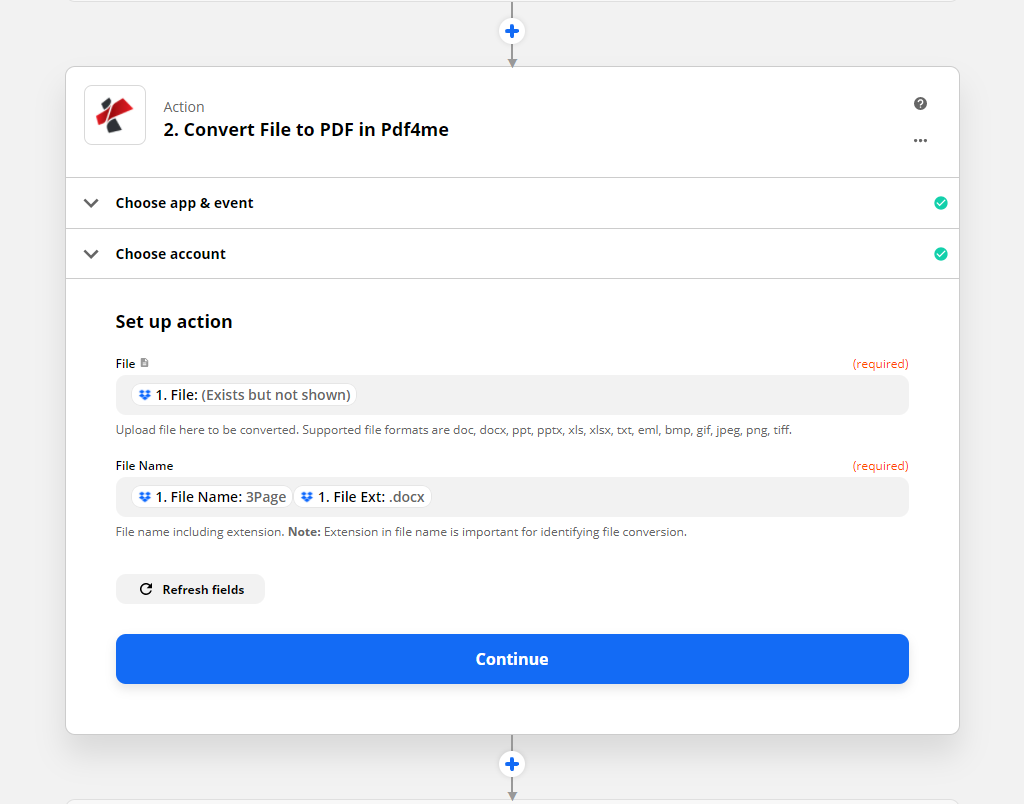Click the plus icon below the action step
Screen dimensions: 1024x804
point(512,763)
